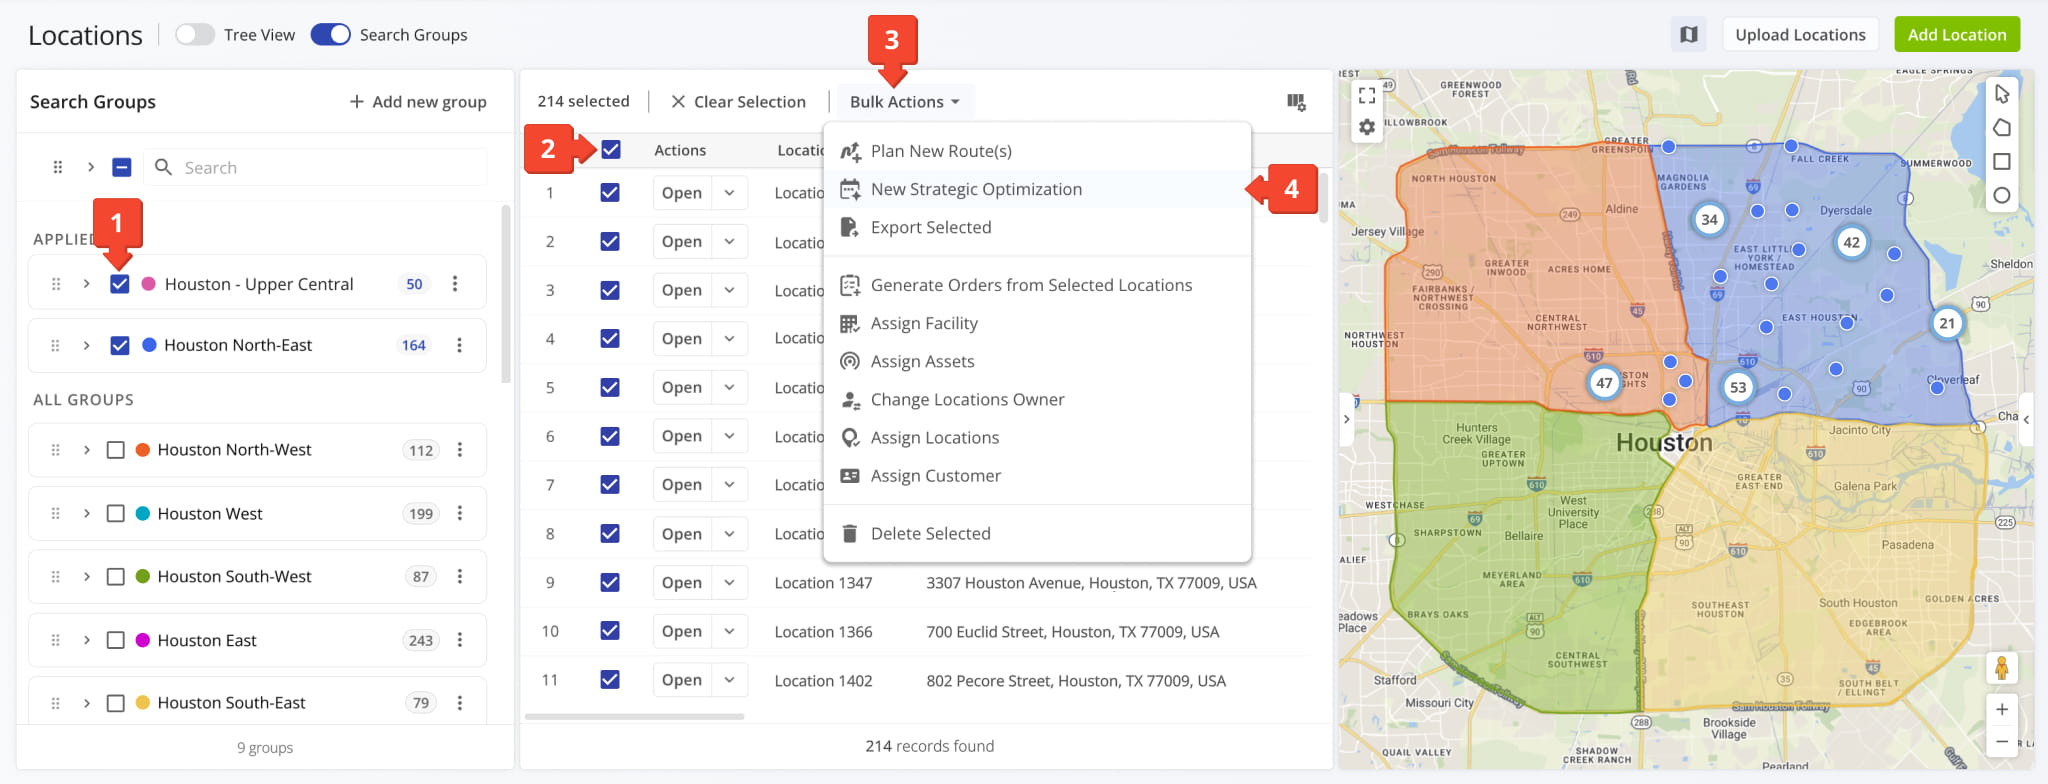The width and height of the screenshot is (2048, 784).
Task: Click the Upload Locations button
Action: [1800, 35]
